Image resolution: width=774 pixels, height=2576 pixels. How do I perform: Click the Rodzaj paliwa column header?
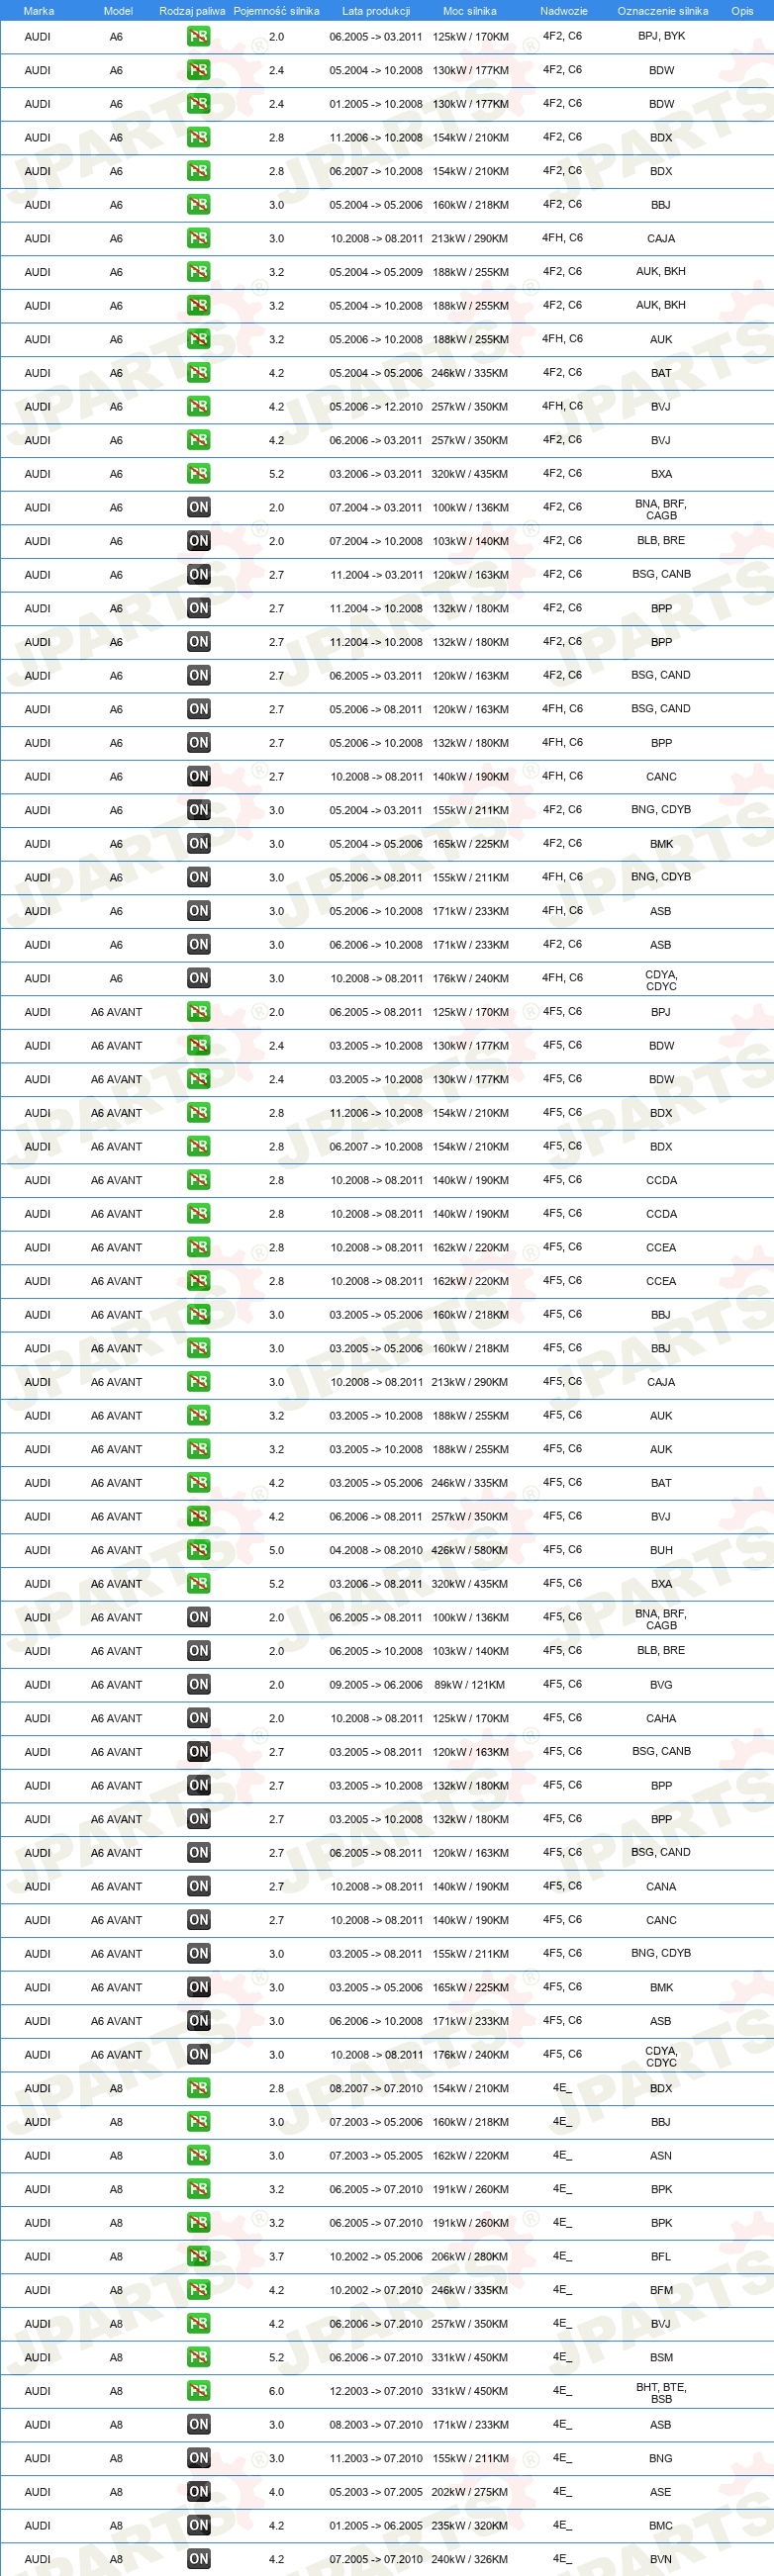[192, 11]
